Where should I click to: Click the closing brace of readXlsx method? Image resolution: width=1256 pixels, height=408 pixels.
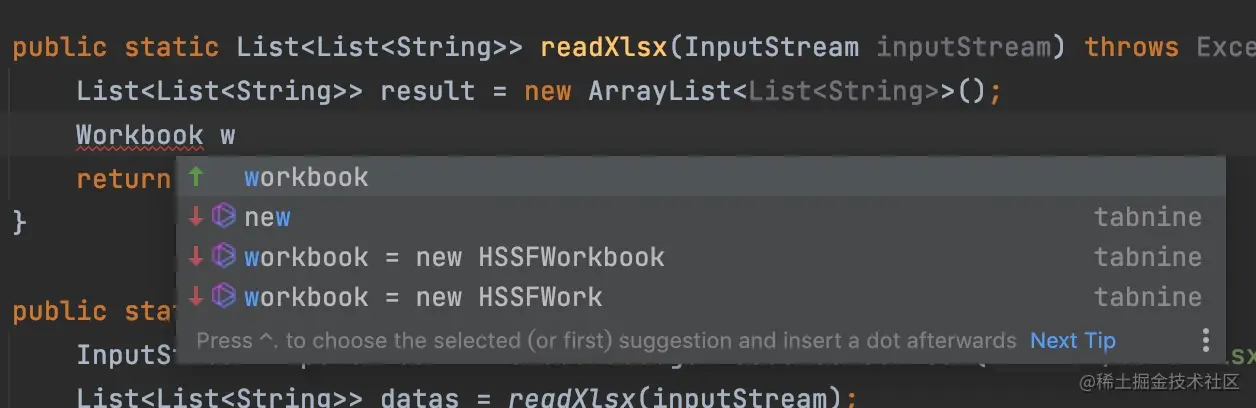click(x=19, y=222)
